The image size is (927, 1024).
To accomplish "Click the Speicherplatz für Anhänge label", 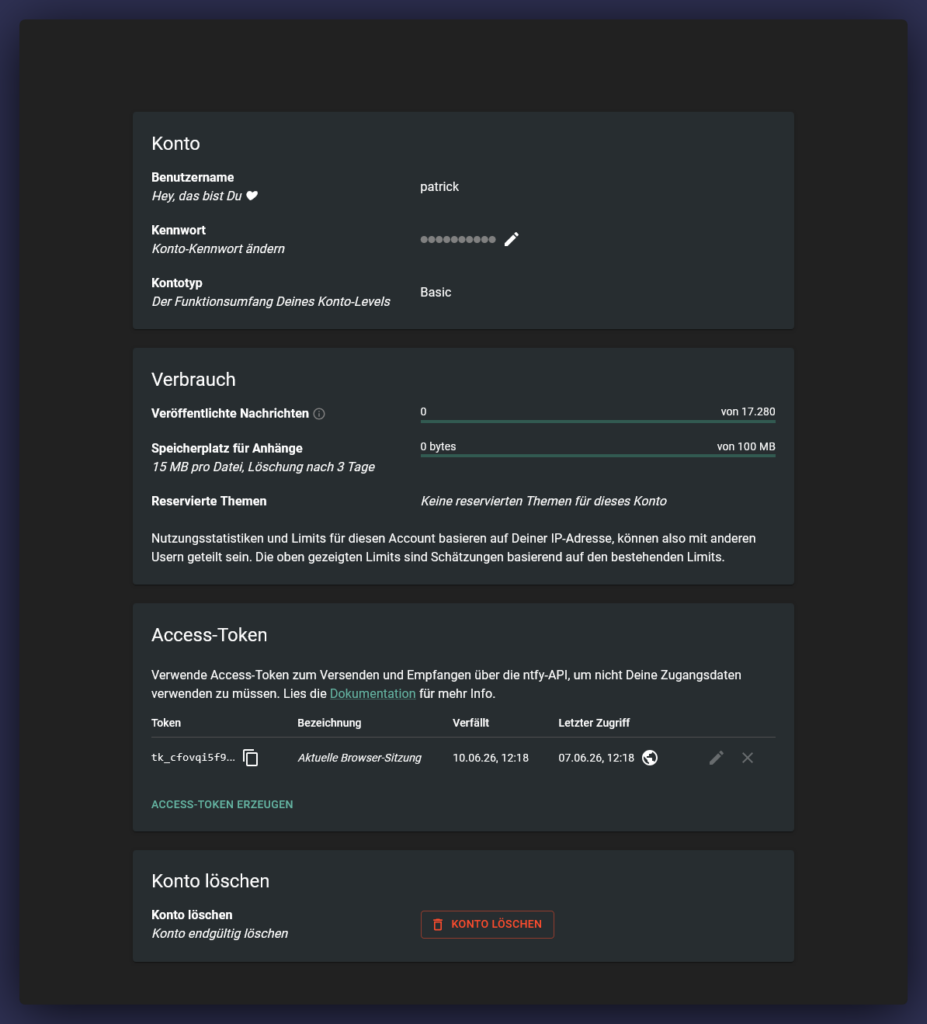I will [227, 448].
